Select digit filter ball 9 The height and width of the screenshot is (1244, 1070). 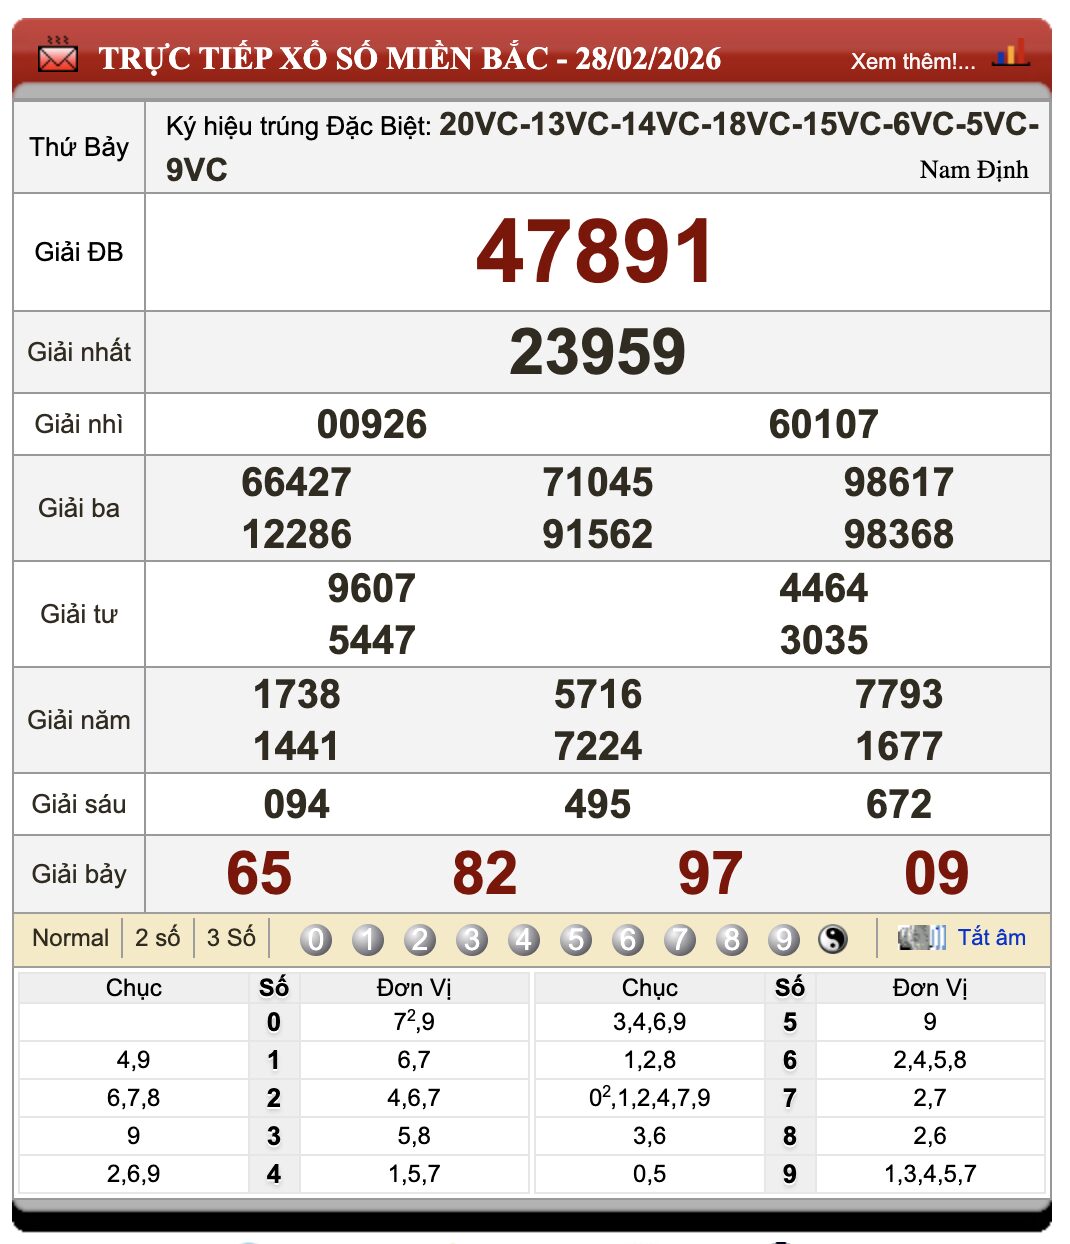[x=784, y=939]
